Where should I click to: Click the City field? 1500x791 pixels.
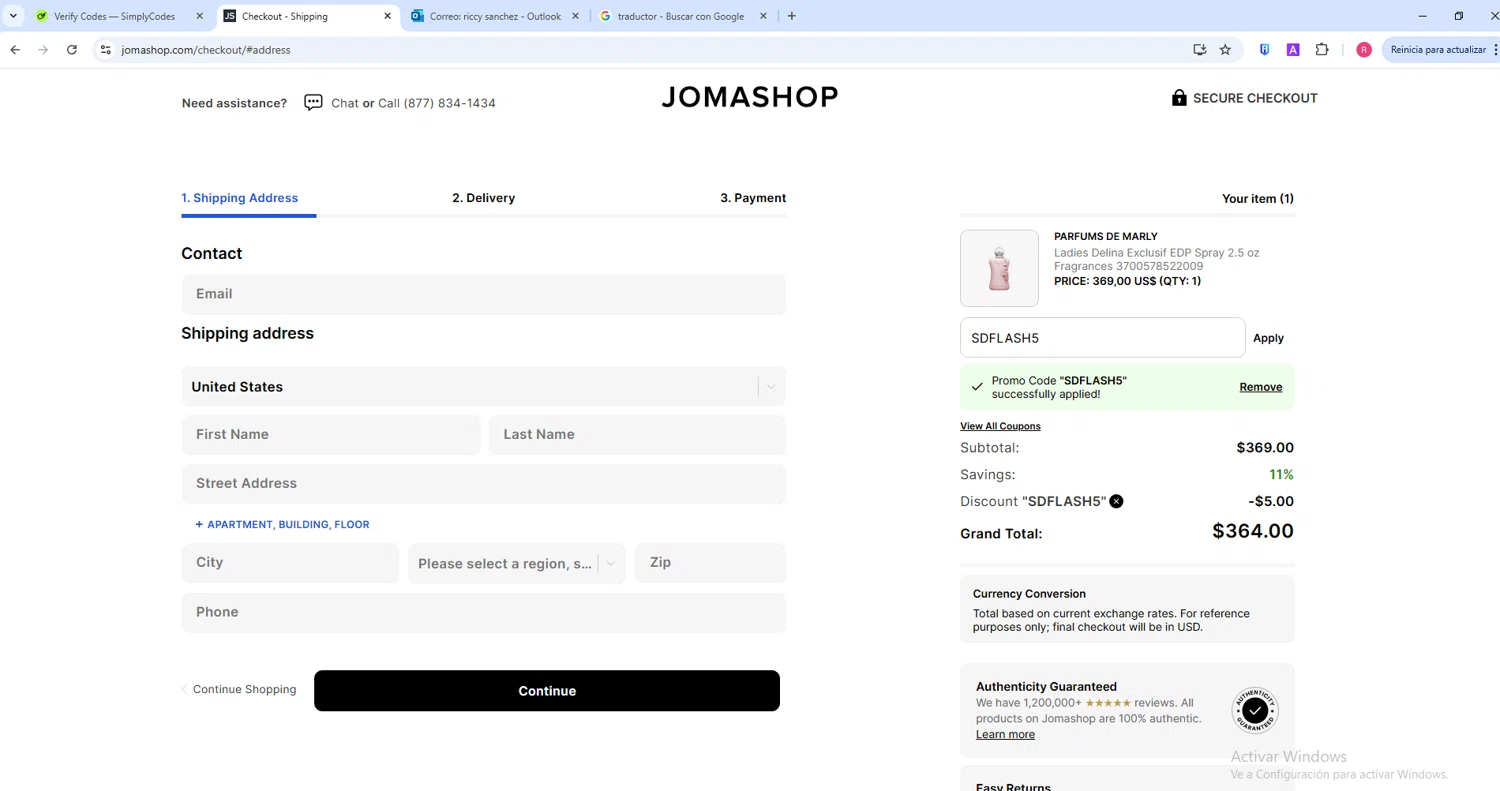(x=290, y=563)
